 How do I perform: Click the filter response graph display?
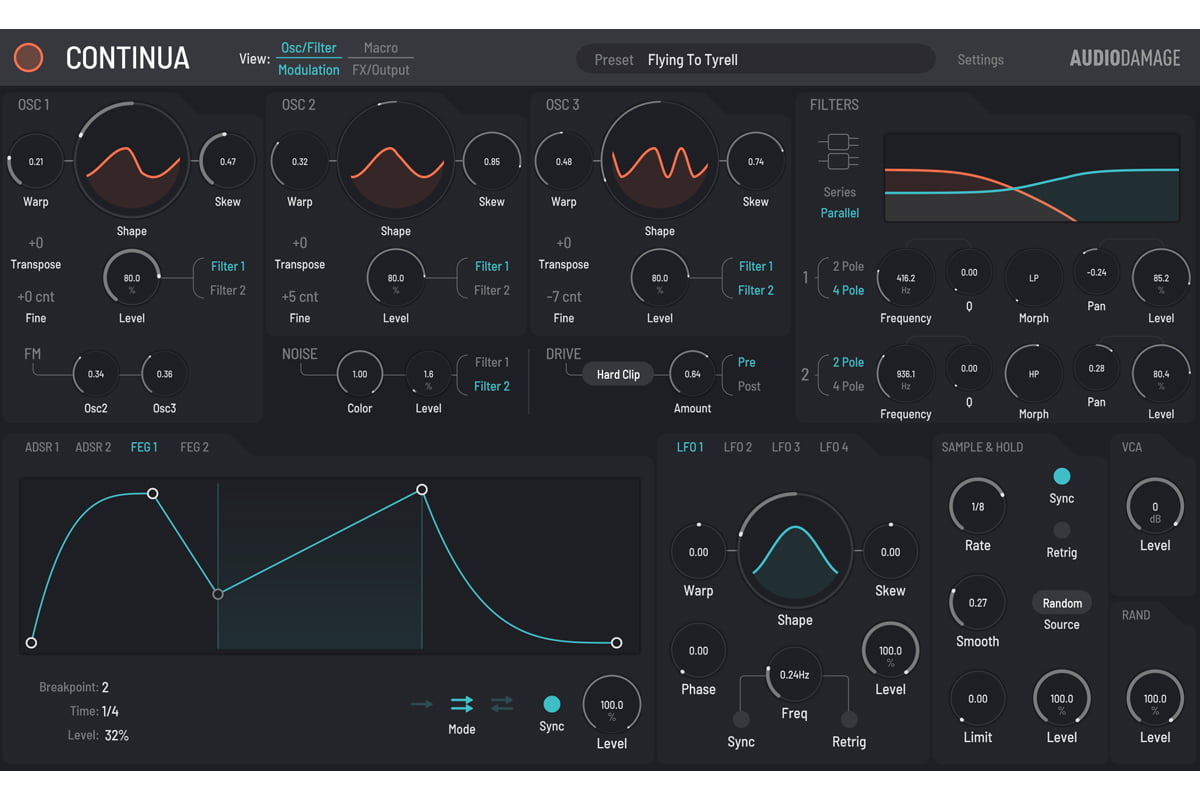(1032, 177)
